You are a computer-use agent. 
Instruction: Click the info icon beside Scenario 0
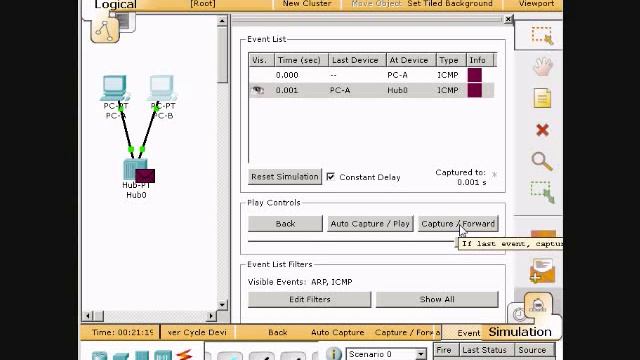click(334, 354)
